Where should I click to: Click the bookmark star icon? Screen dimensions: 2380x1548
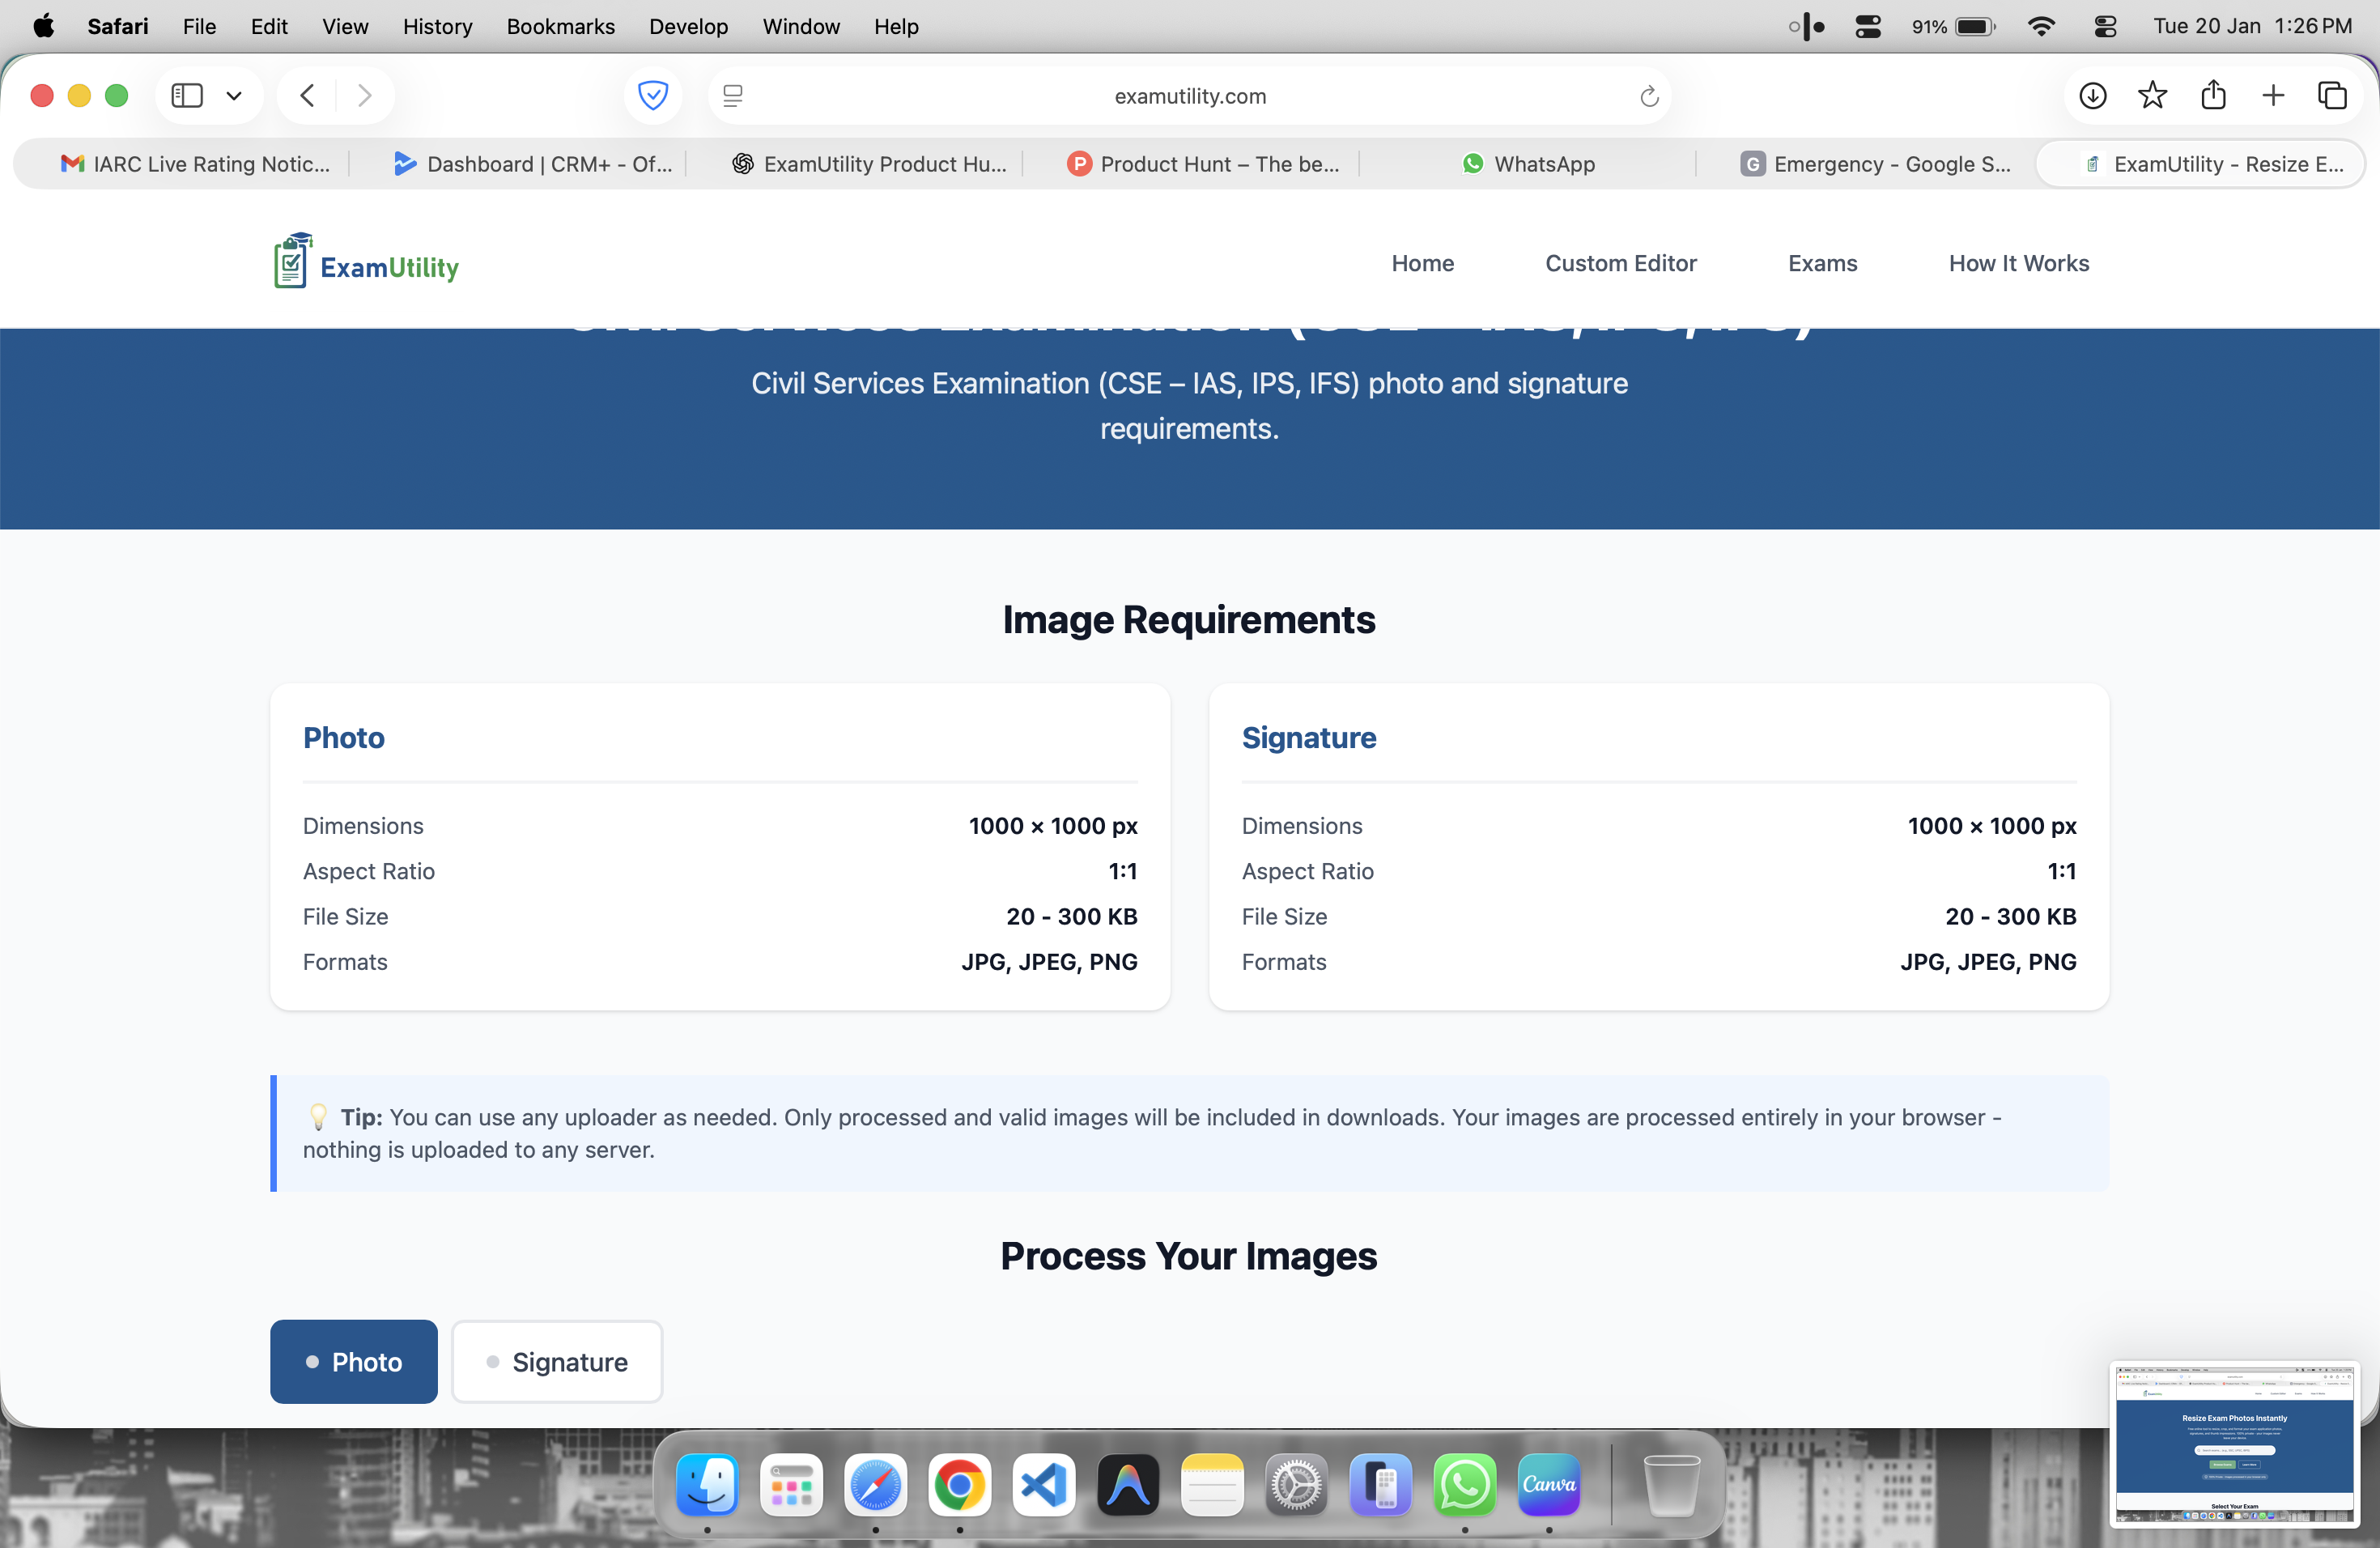pos(2153,95)
